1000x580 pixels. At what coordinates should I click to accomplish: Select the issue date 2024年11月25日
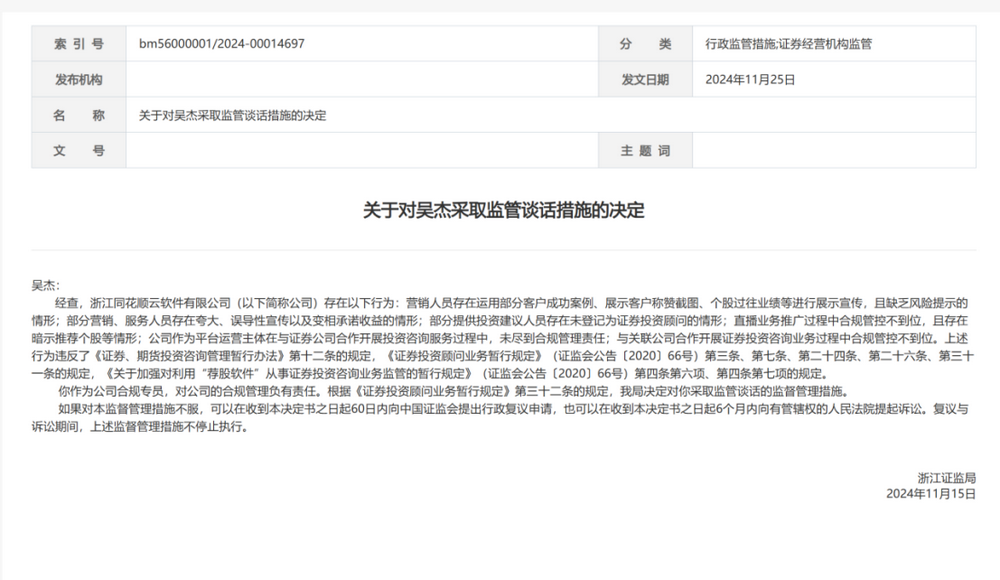pyautogui.click(x=750, y=80)
